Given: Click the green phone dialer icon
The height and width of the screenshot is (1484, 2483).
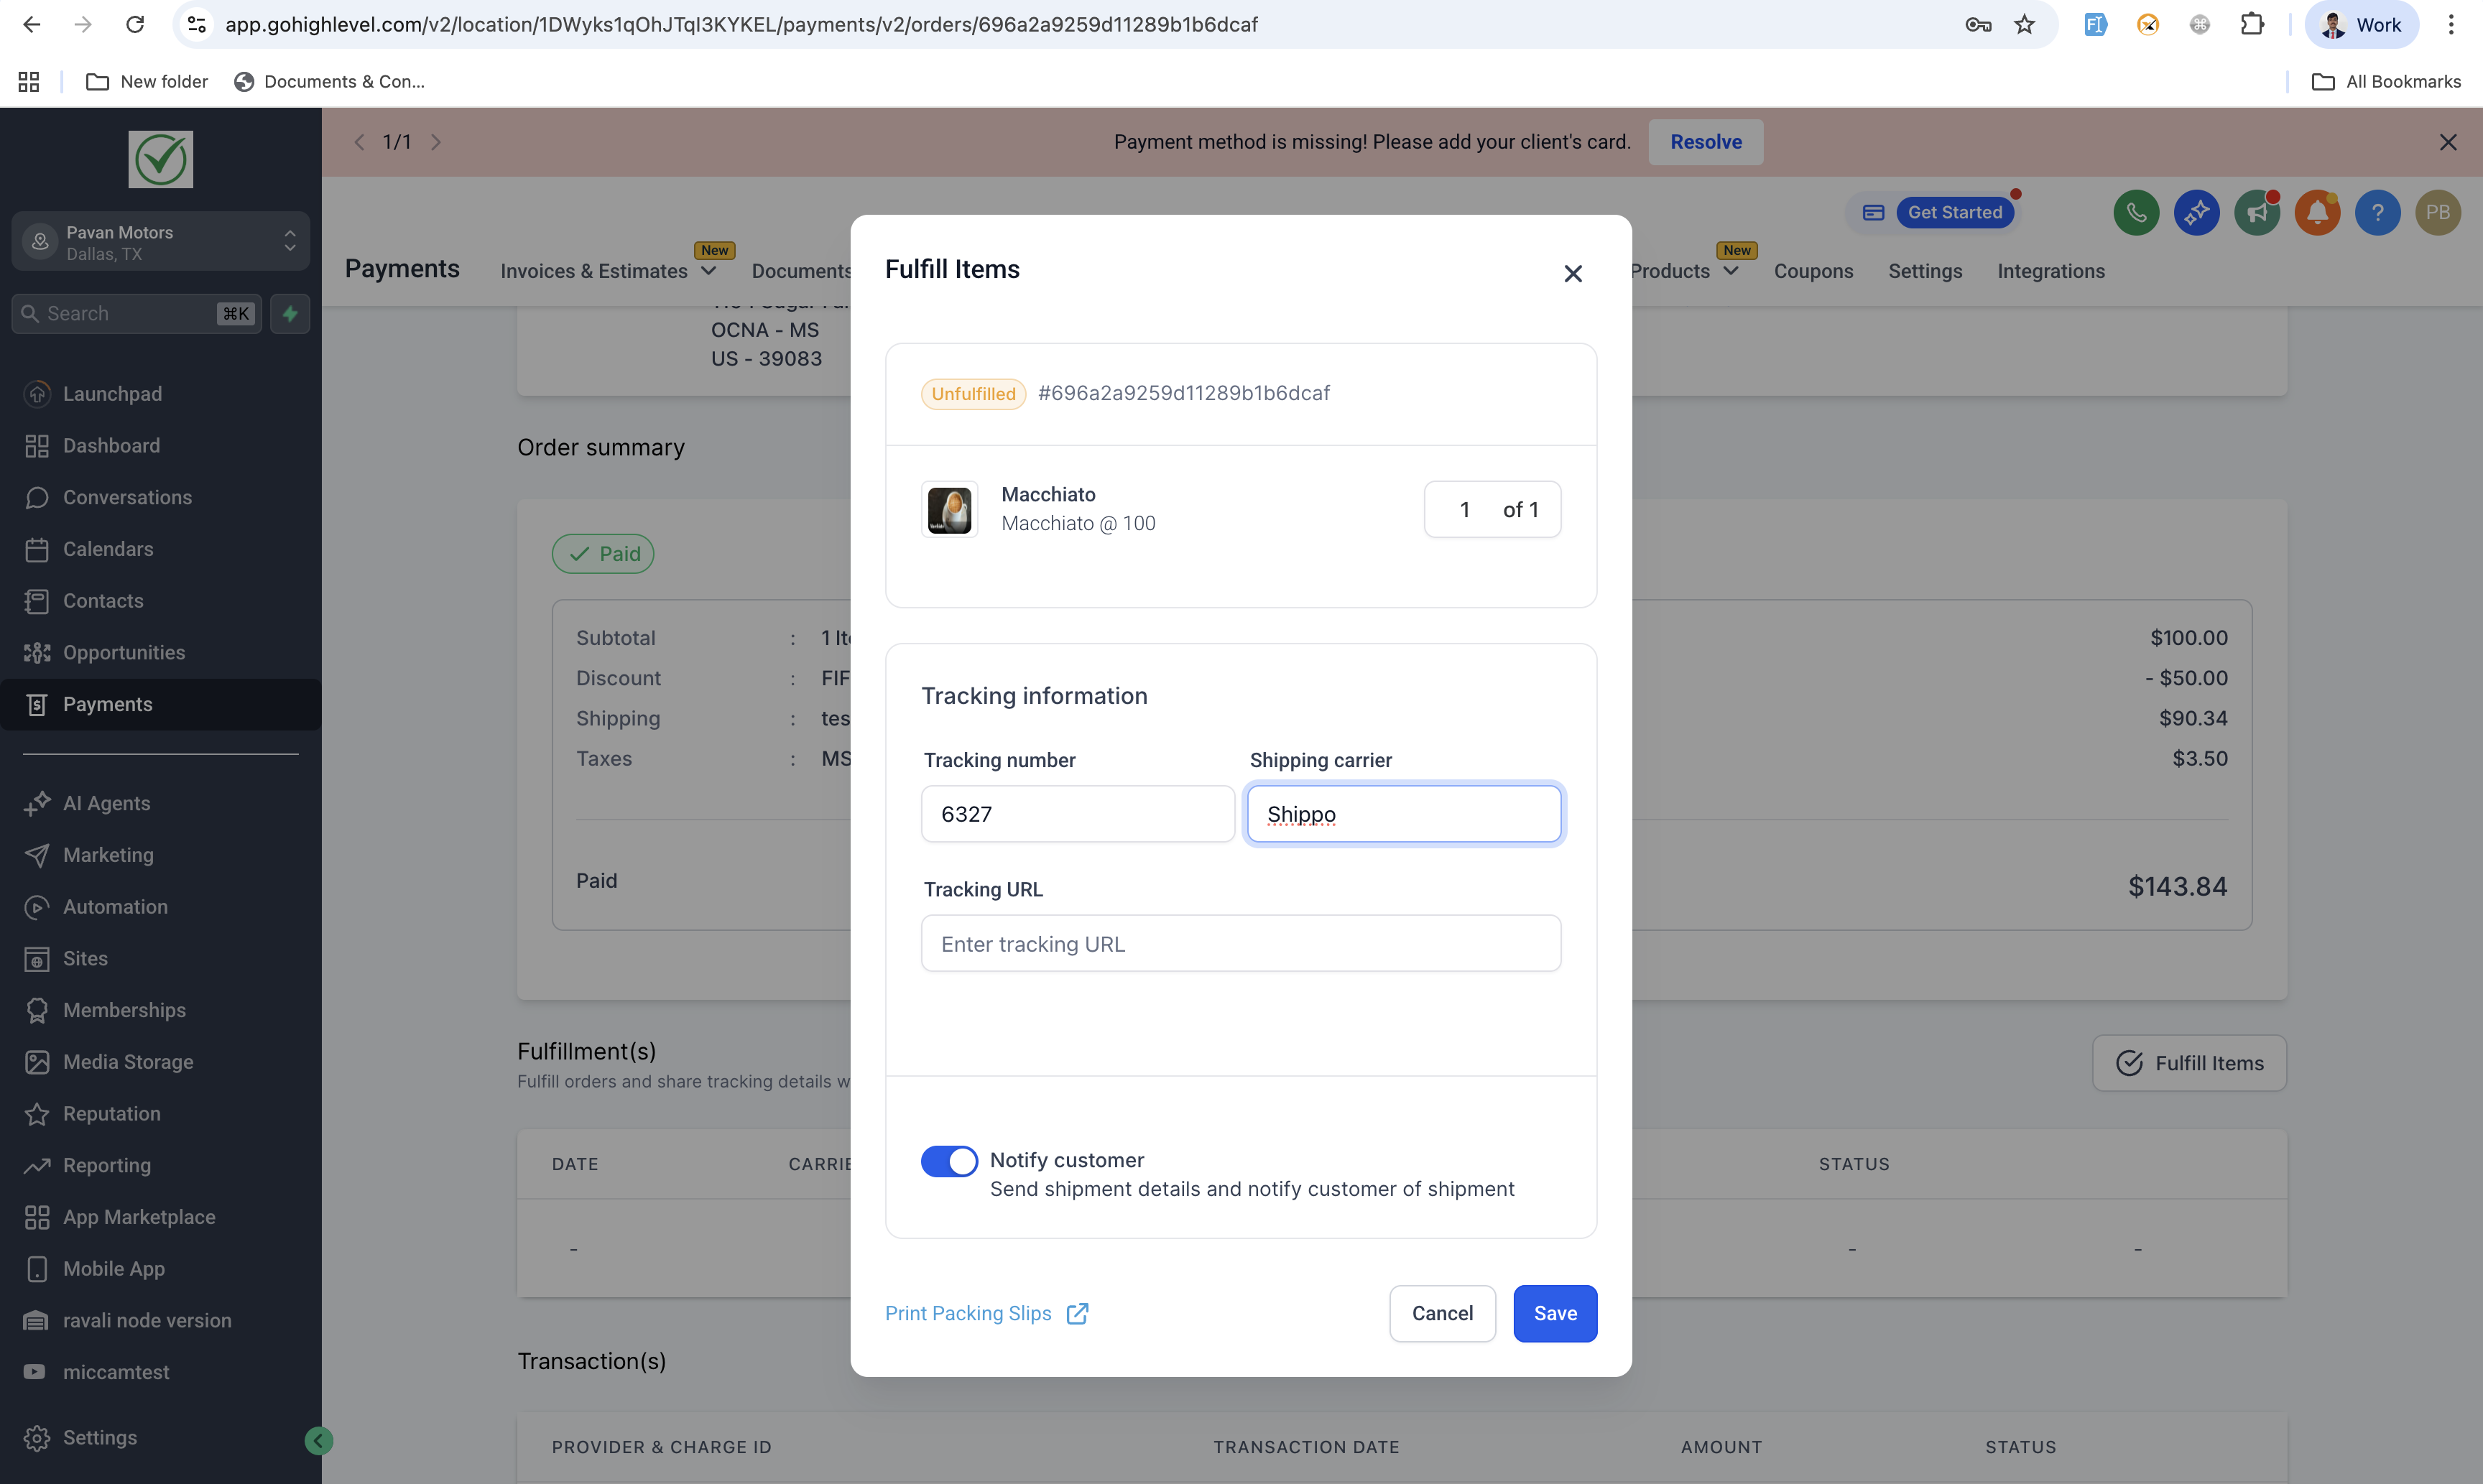Looking at the screenshot, I should [2136, 213].
